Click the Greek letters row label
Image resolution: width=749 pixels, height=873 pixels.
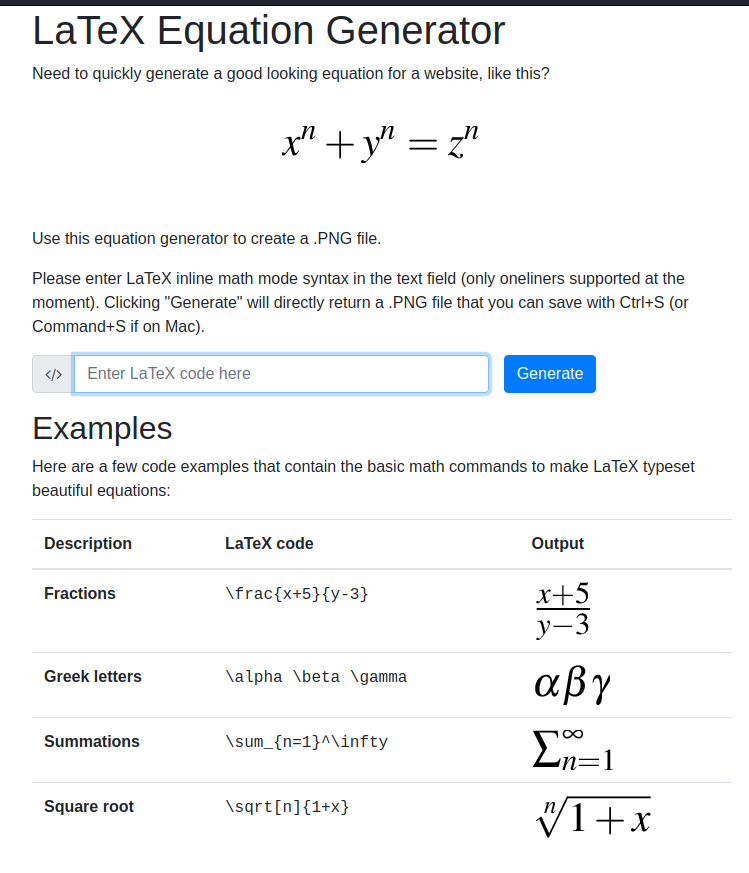click(x=93, y=677)
